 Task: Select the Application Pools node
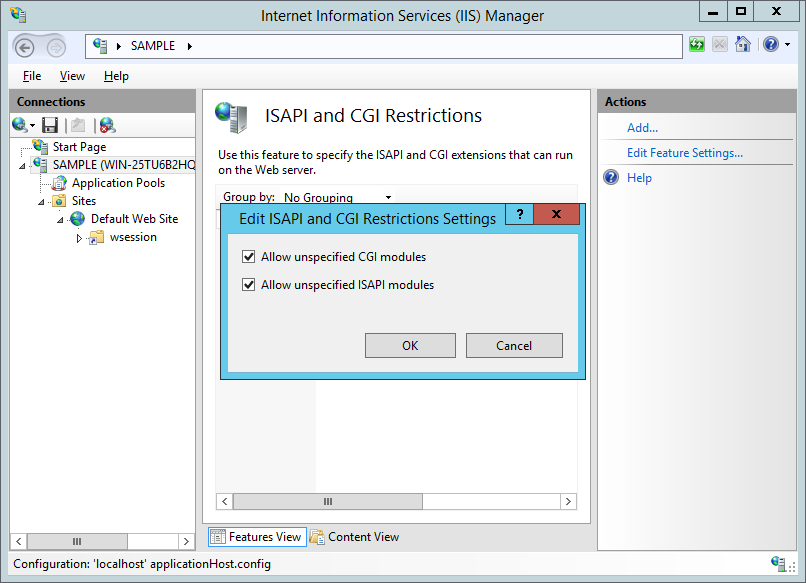point(118,183)
